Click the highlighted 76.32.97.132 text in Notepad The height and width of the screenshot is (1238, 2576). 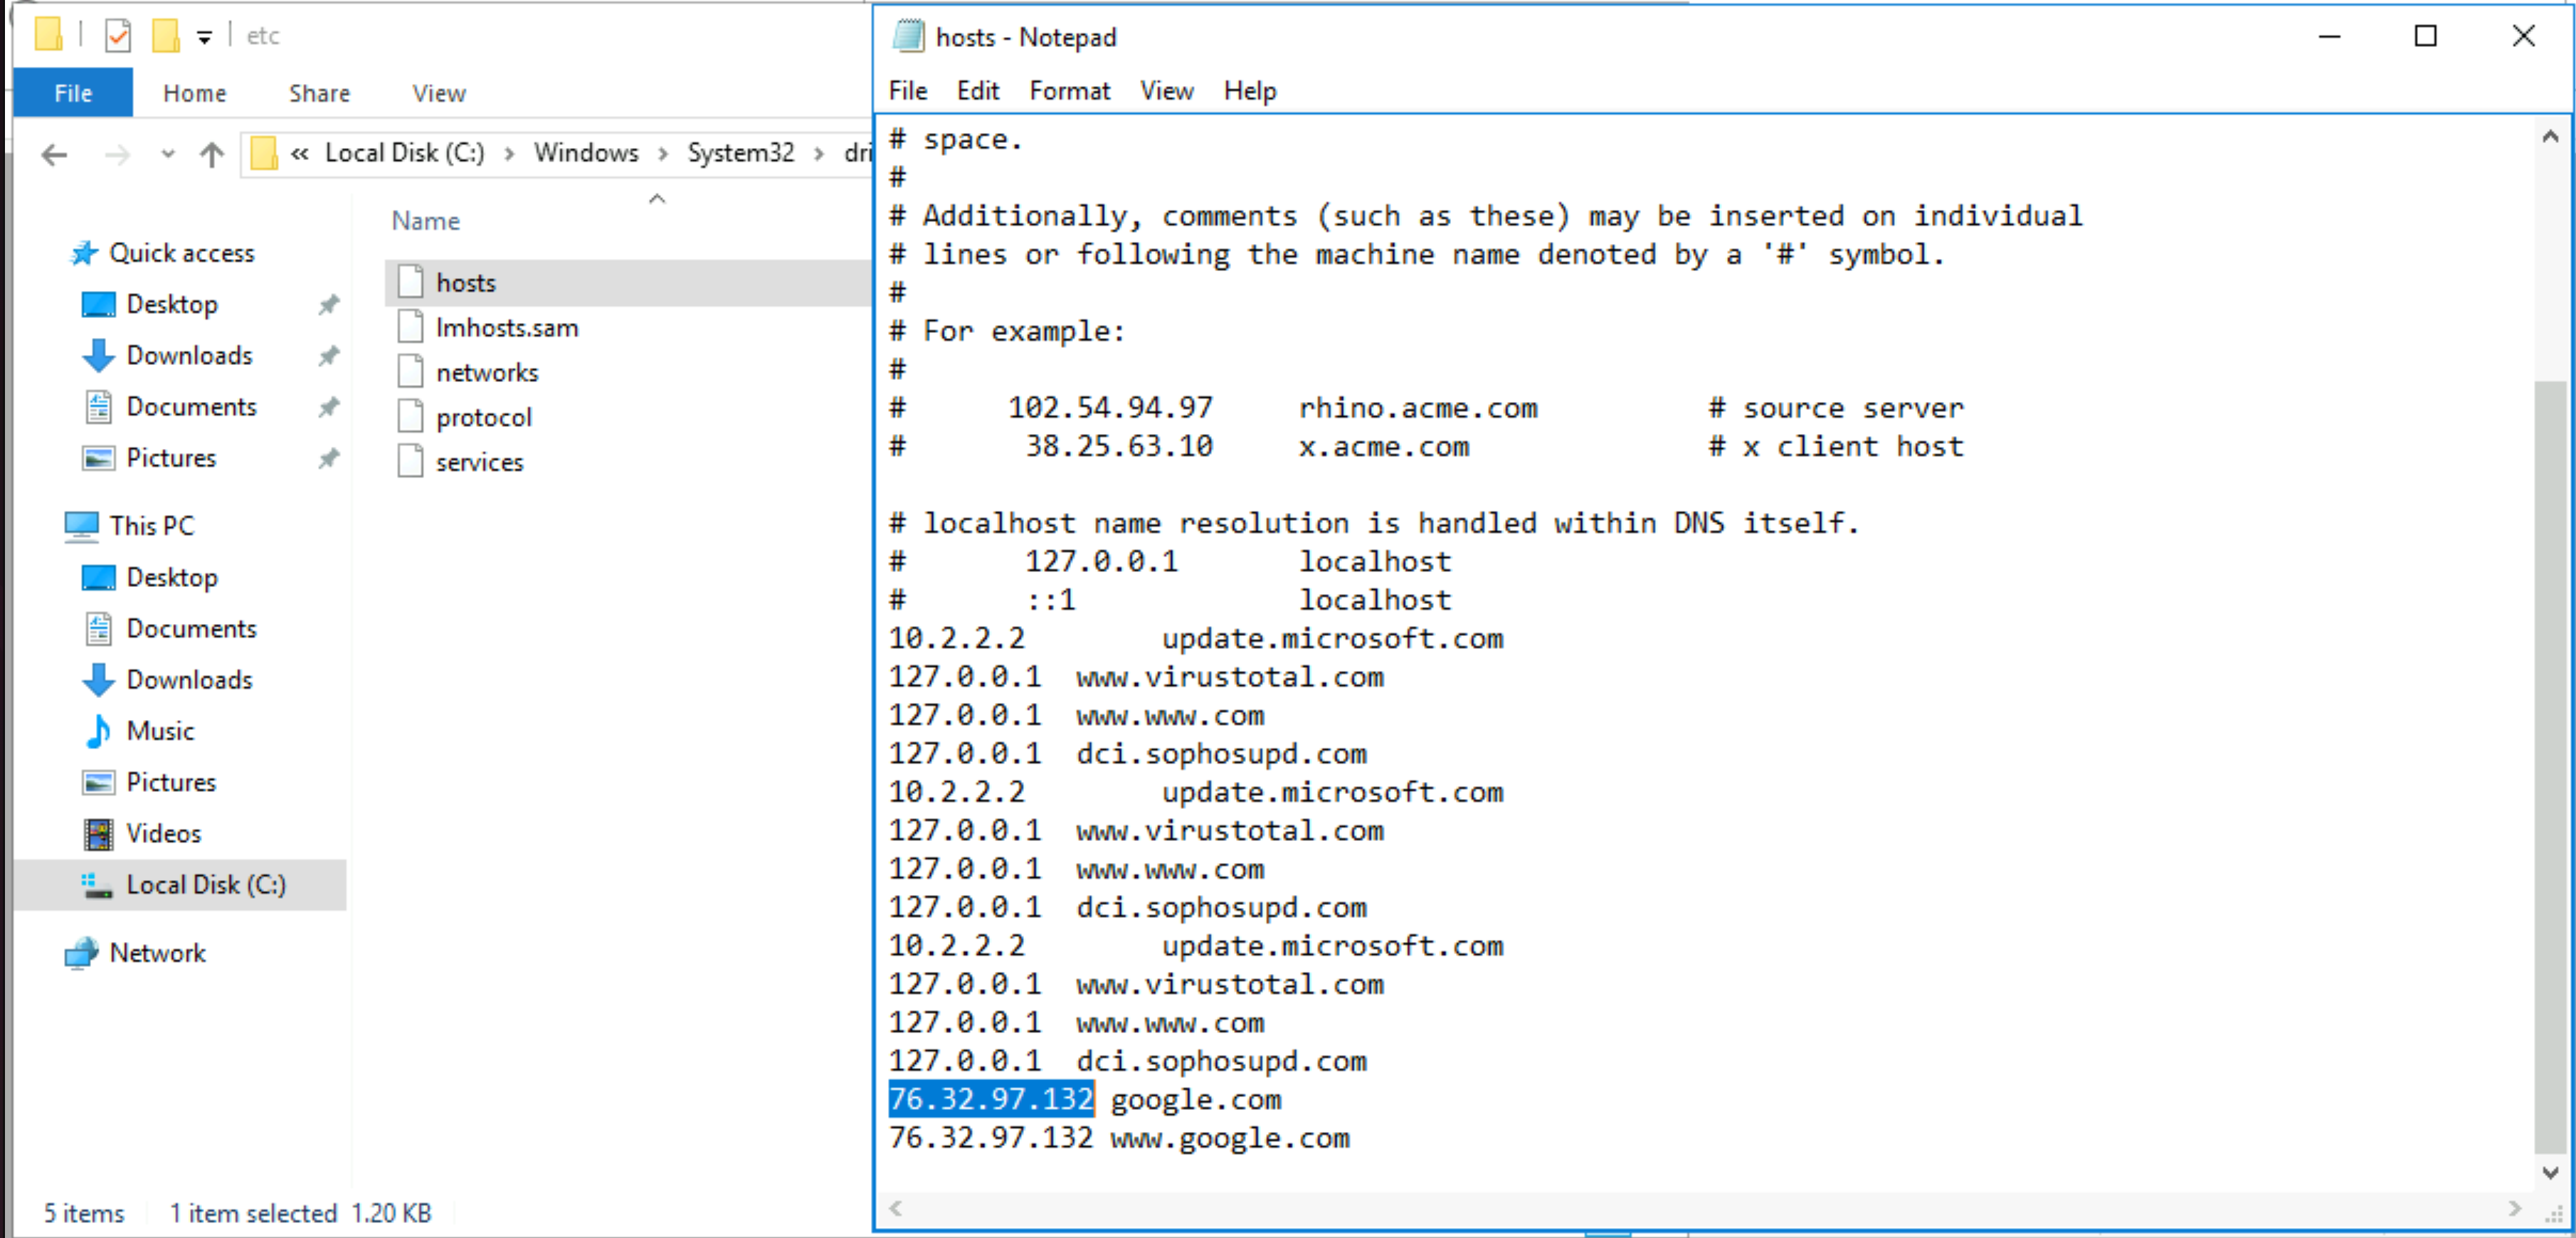991,1099
